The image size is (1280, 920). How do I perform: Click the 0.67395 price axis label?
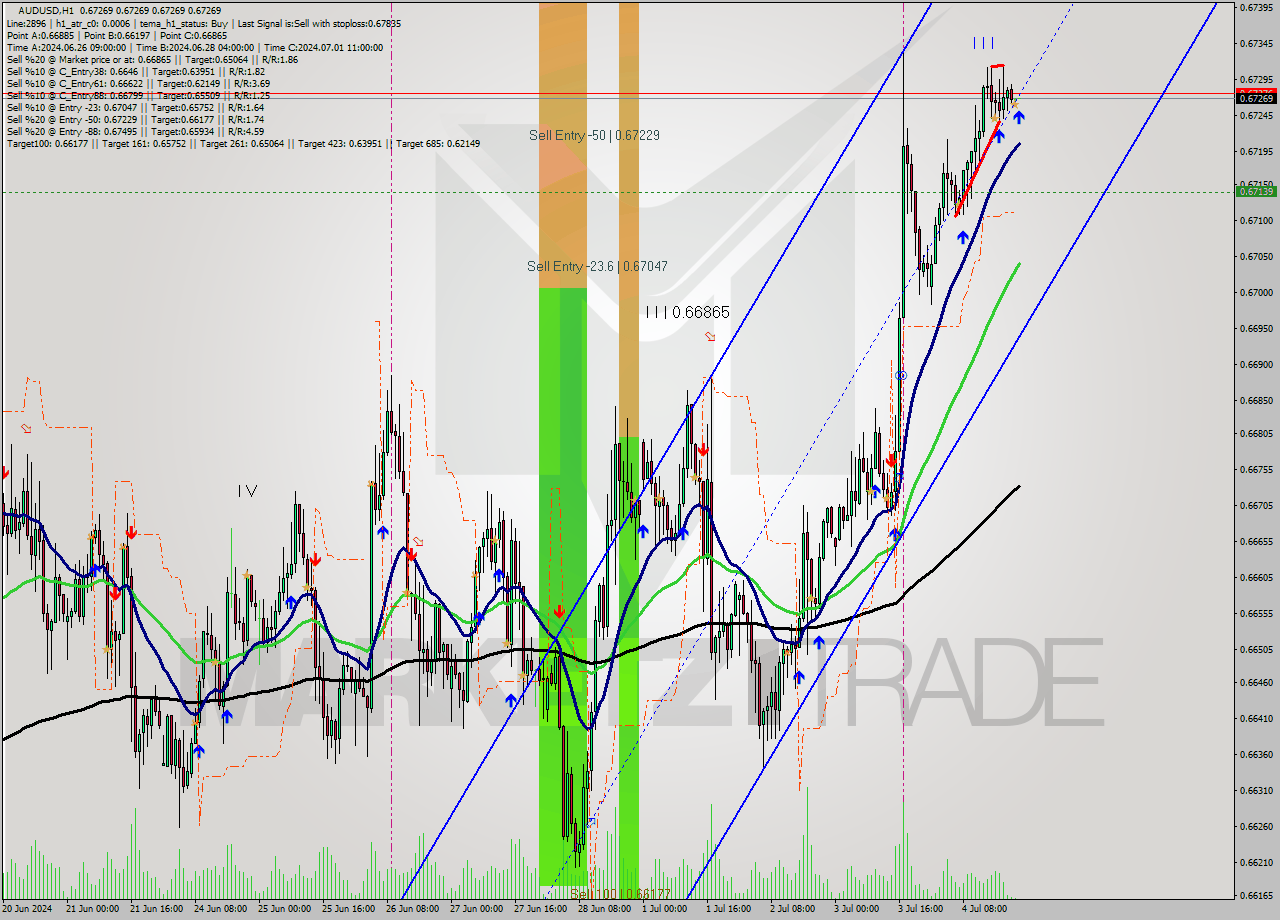(1256, 7)
